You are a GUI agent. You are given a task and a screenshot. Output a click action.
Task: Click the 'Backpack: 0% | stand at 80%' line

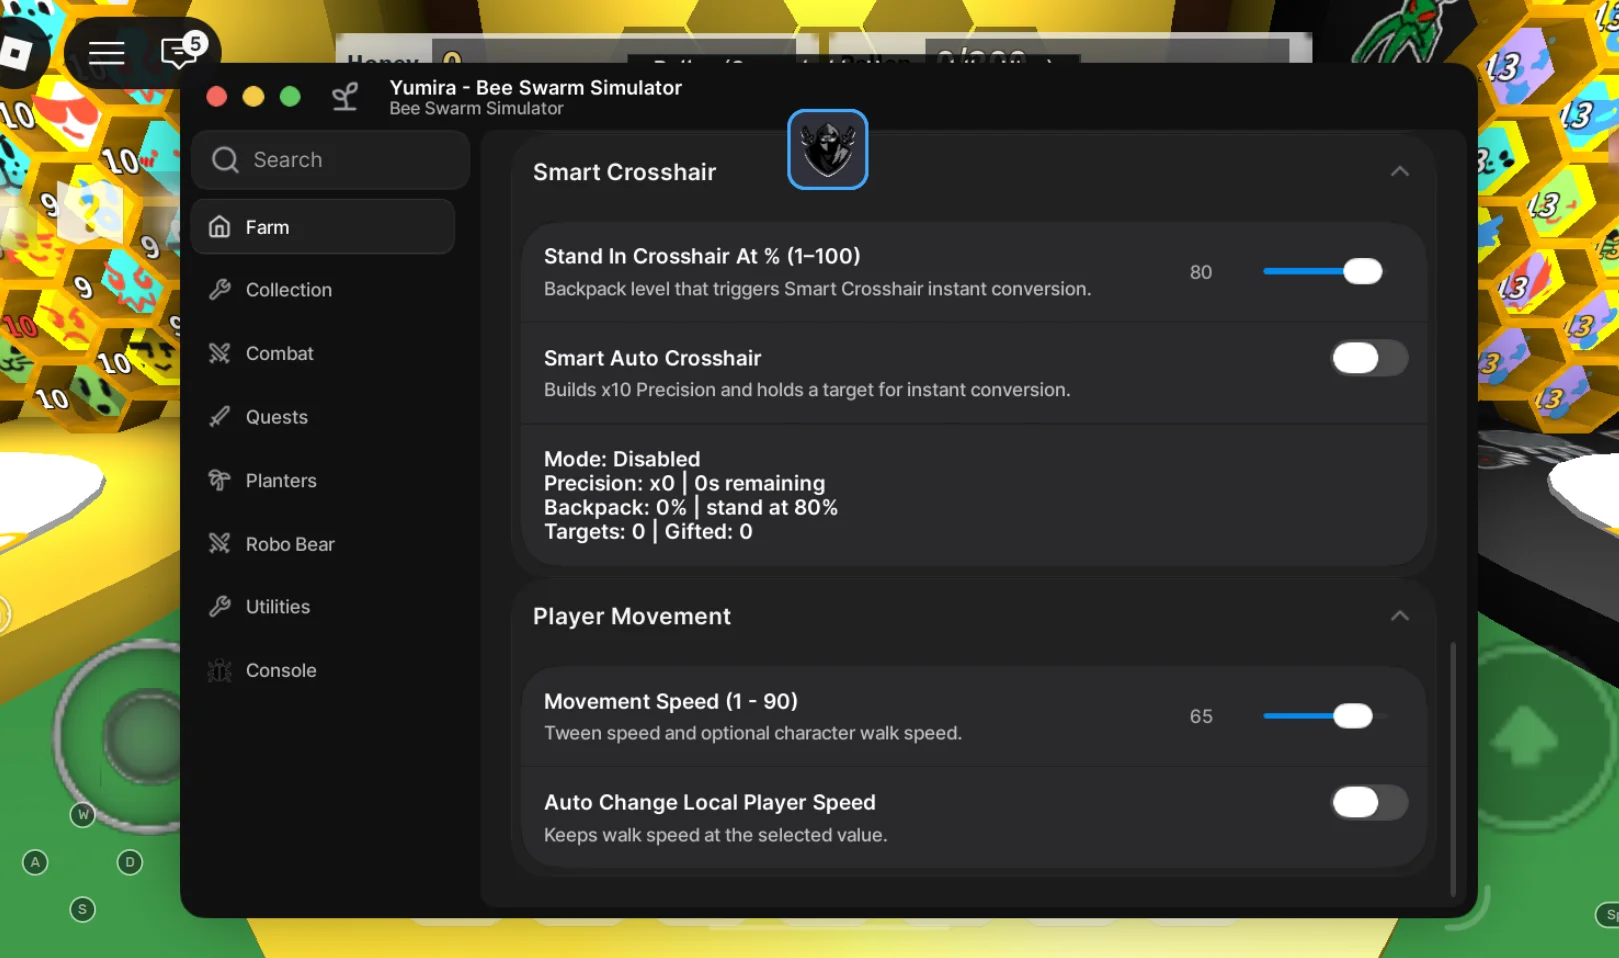(691, 507)
